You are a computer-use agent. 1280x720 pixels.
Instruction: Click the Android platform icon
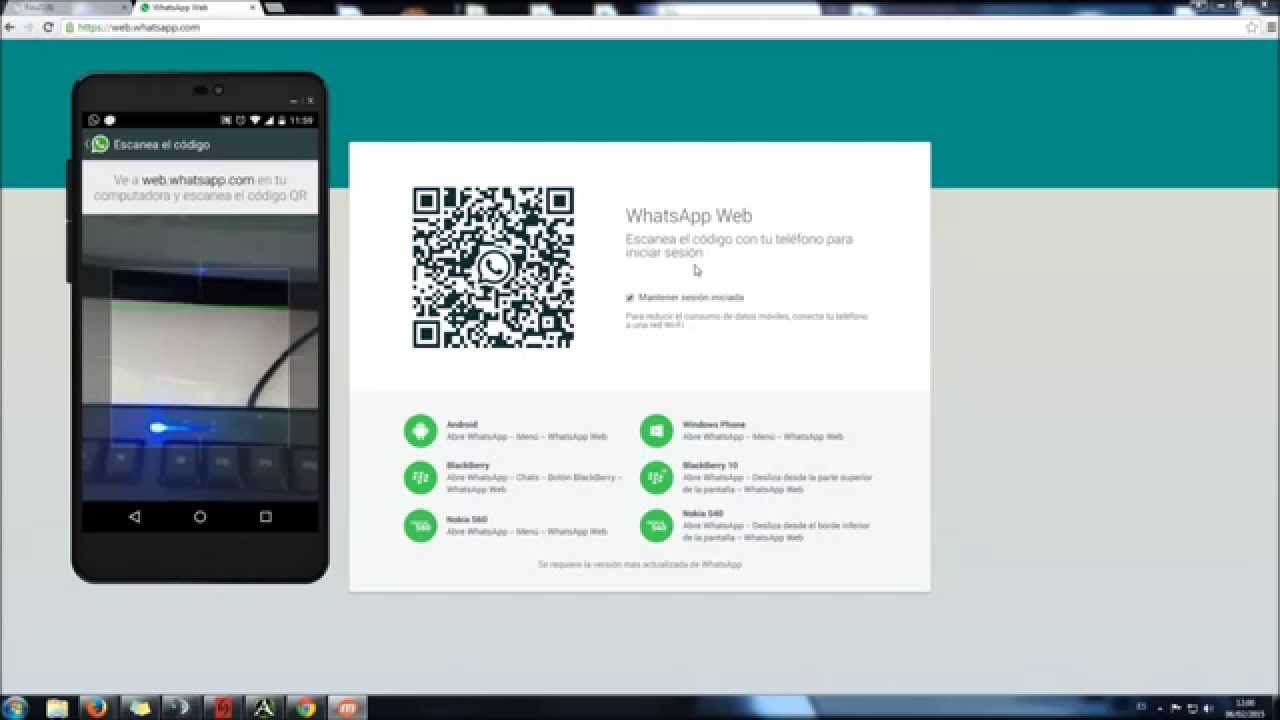tap(420, 431)
